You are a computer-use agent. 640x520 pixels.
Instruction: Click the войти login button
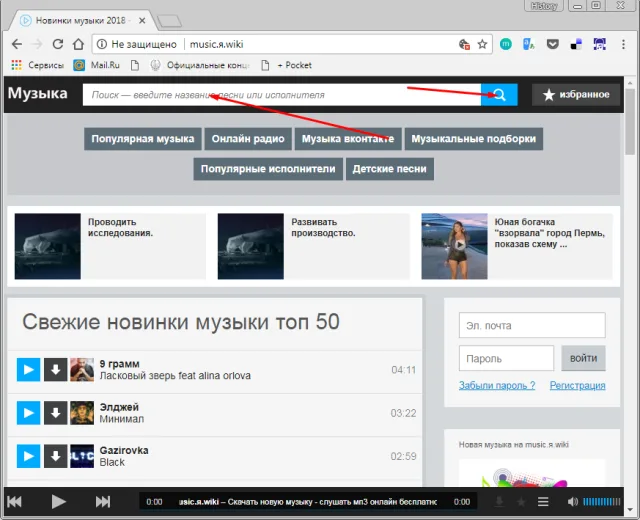click(583, 358)
